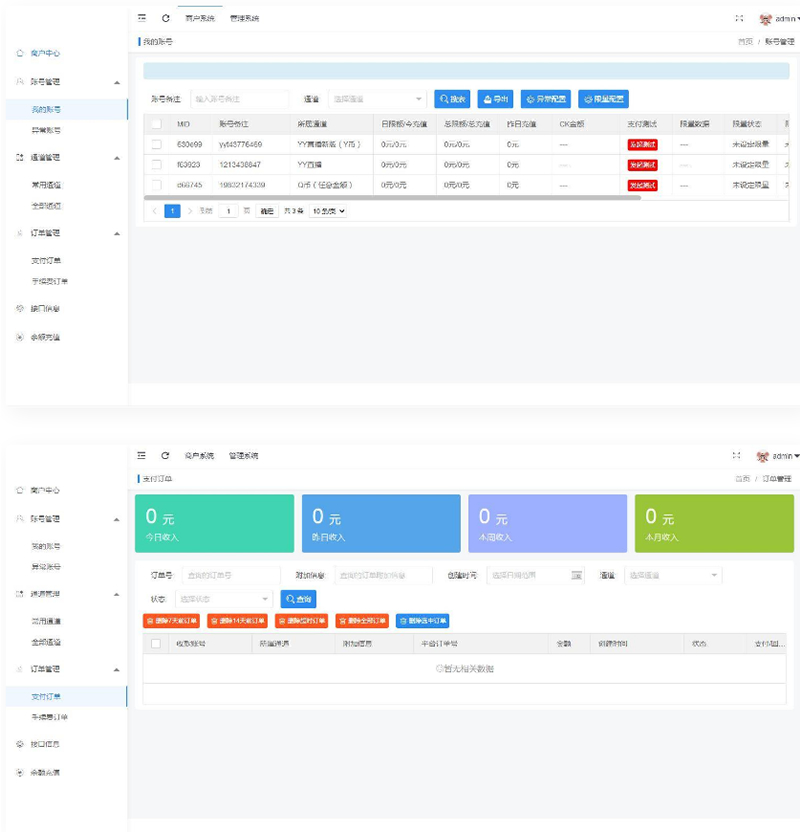The height and width of the screenshot is (832, 800).
Task: Select all rows in the empty orders table
Action: (x=156, y=644)
